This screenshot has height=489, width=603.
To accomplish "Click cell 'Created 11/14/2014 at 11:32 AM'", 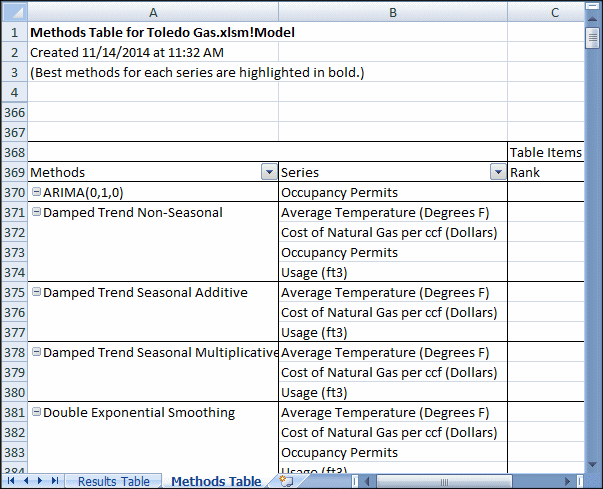I will click(127, 52).
